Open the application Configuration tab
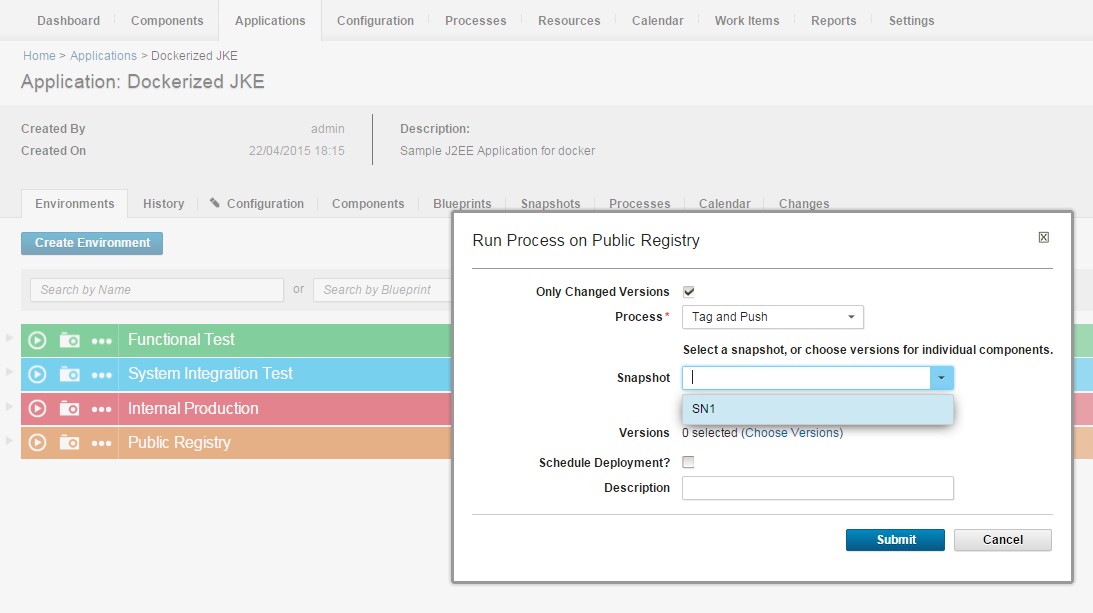 [265, 204]
